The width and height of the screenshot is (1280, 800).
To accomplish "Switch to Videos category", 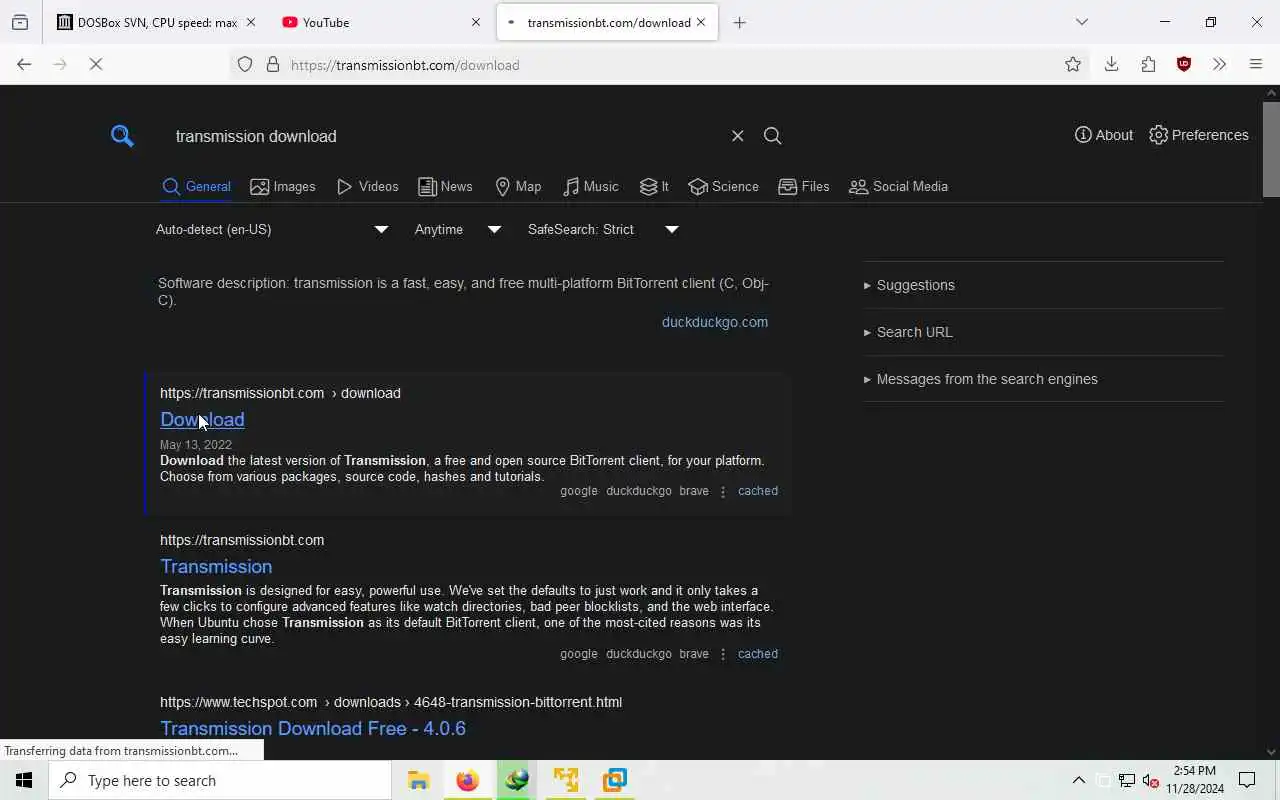I will pos(367,187).
